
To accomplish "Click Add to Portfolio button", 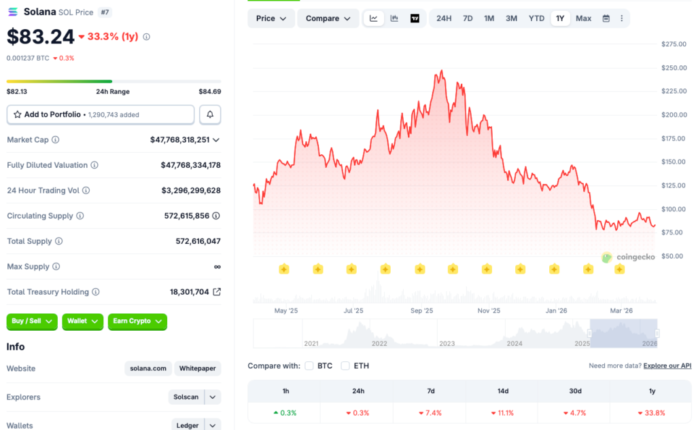I will tap(100, 114).
